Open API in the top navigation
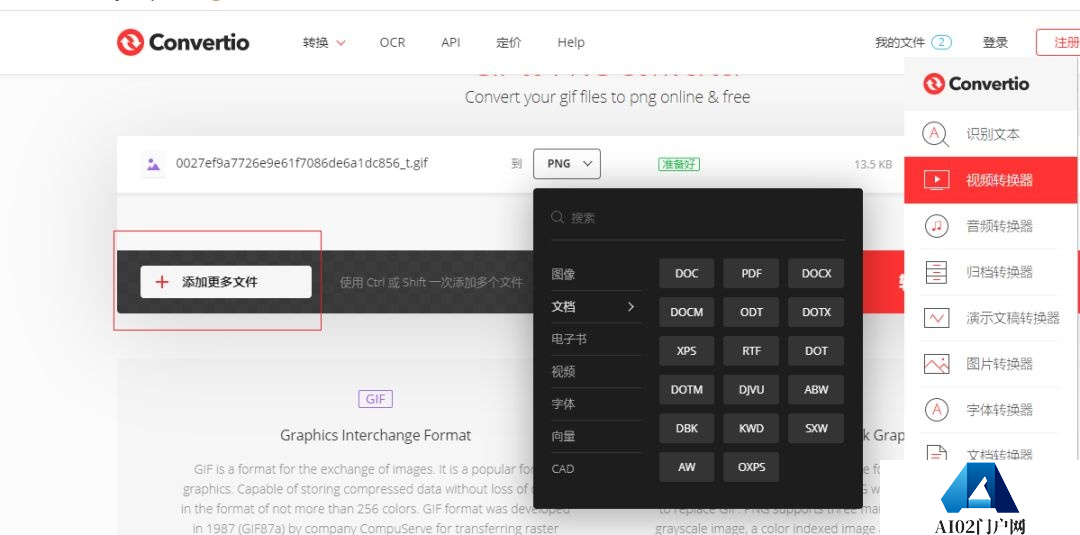 click(450, 43)
